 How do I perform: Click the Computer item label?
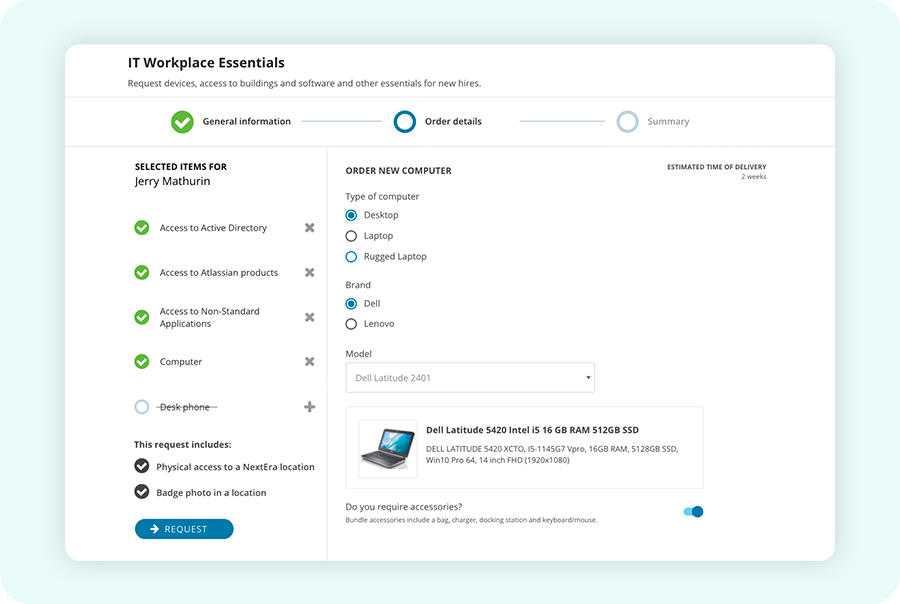[x=181, y=362]
